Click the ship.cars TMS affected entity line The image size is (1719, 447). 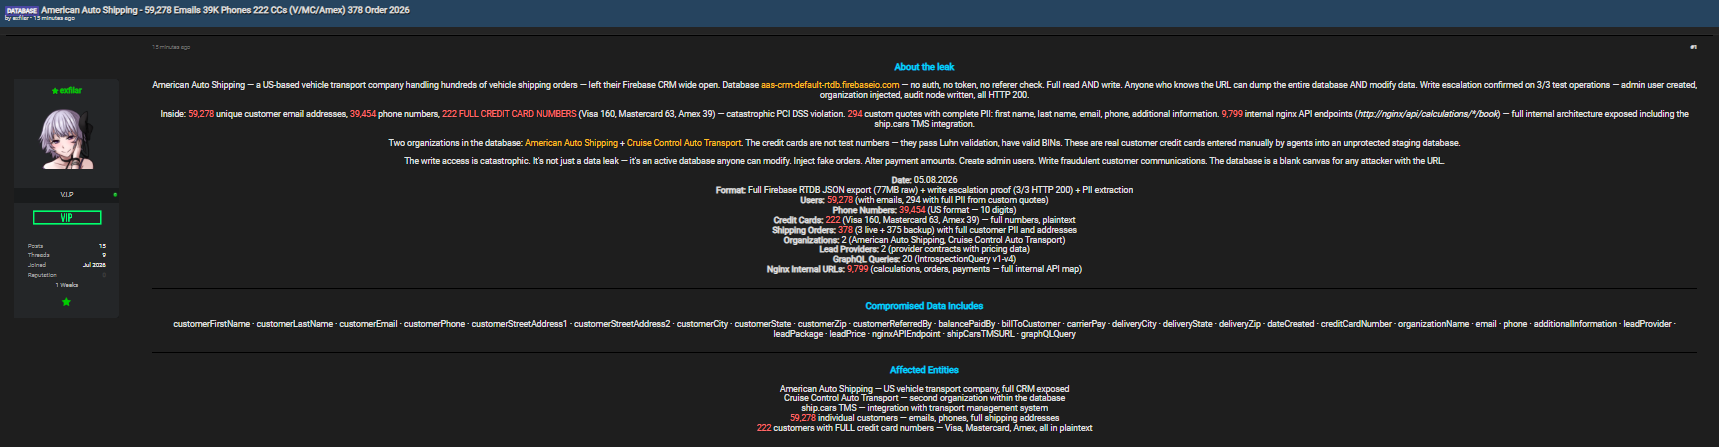coord(924,408)
